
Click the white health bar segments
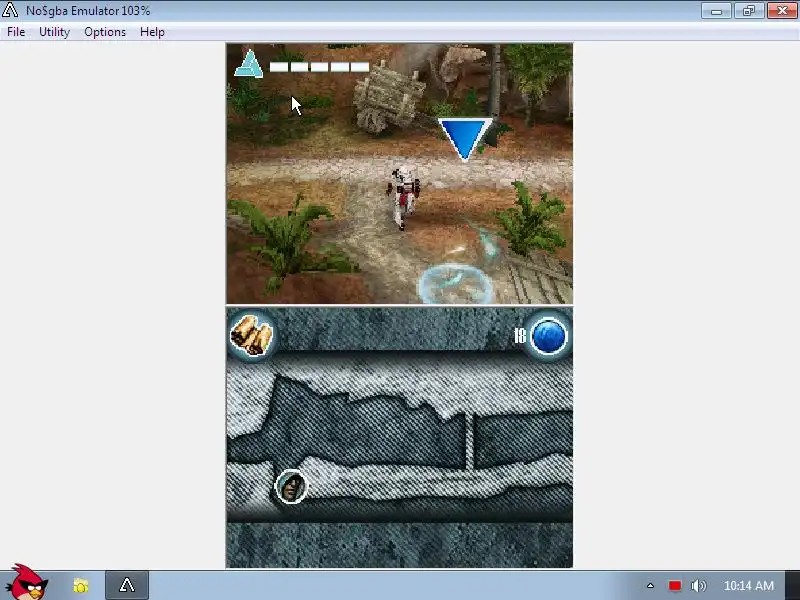(319, 67)
